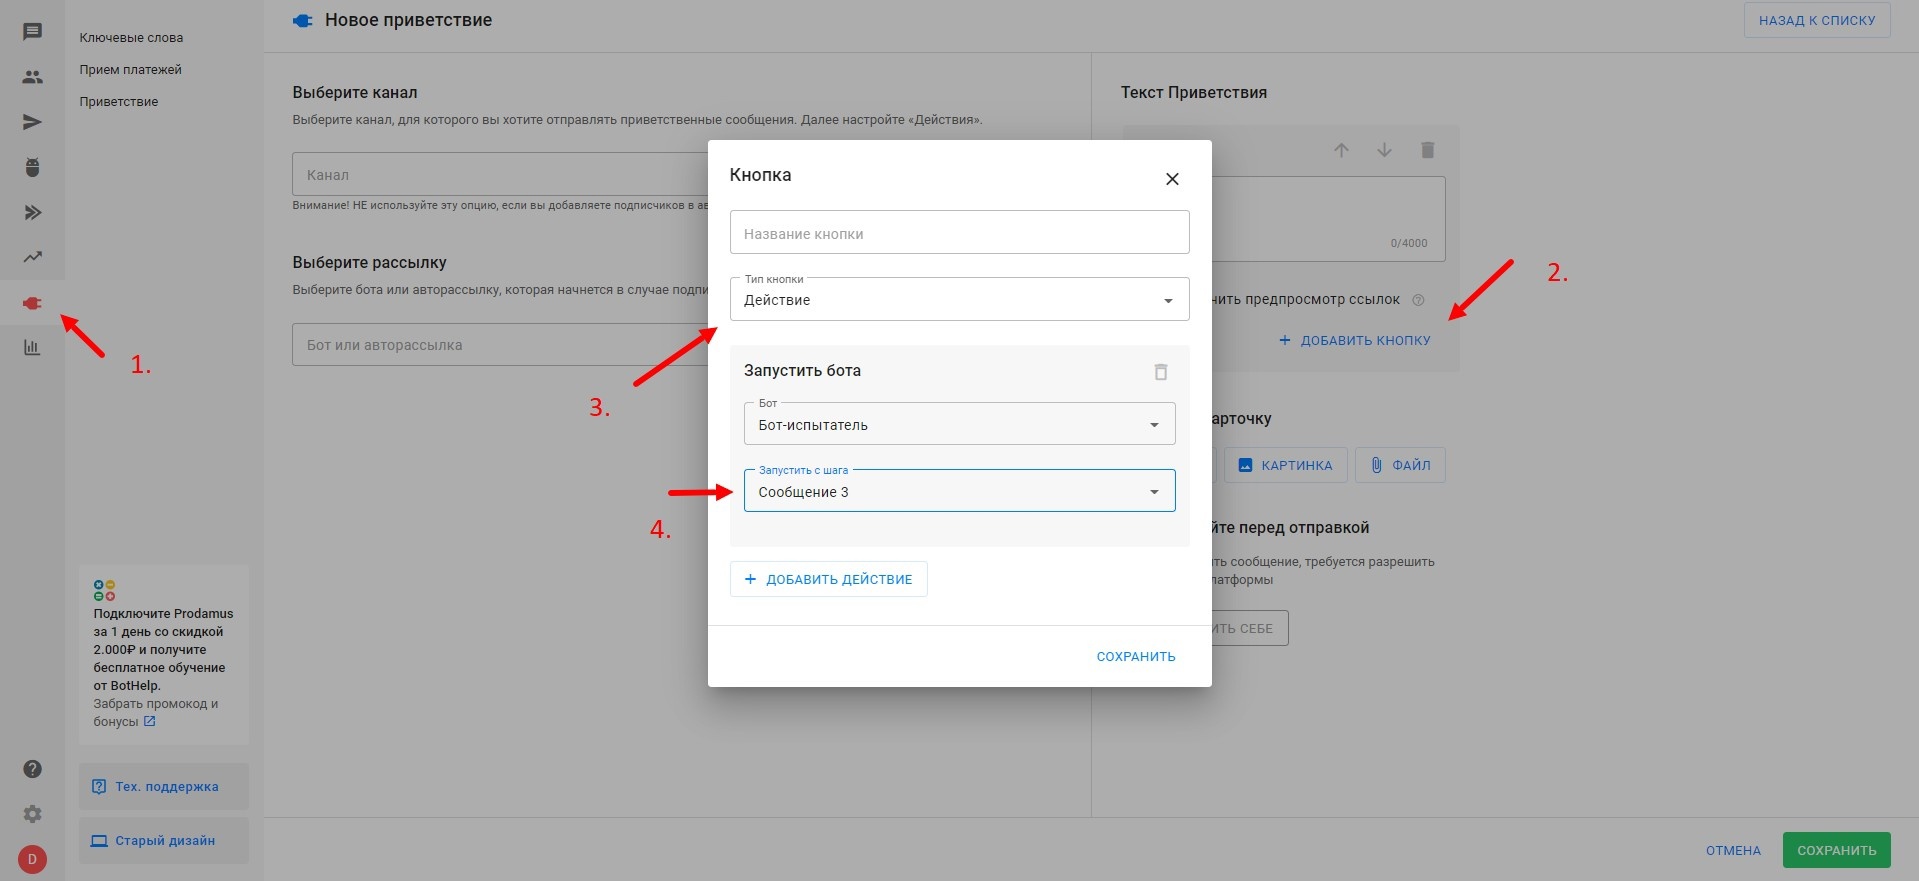Image resolution: width=1919 pixels, height=881 pixels.
Task: Switch to 'Старый дизайн'
Action: pyautogui.click(x=164, y=841)
